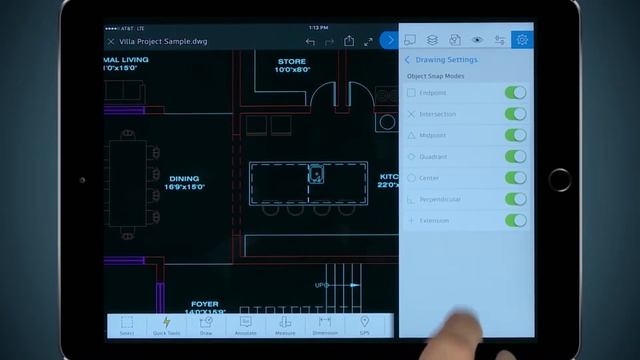Open the Measure tool
This screenshot has height=360, width=640.
[285, 326]
